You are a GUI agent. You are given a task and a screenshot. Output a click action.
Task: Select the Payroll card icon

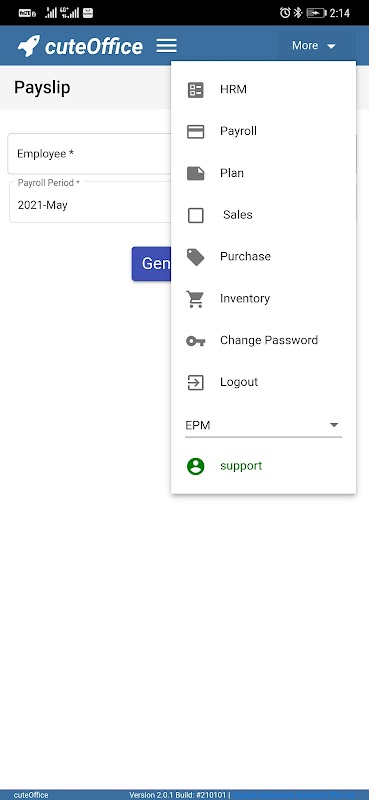195,132
